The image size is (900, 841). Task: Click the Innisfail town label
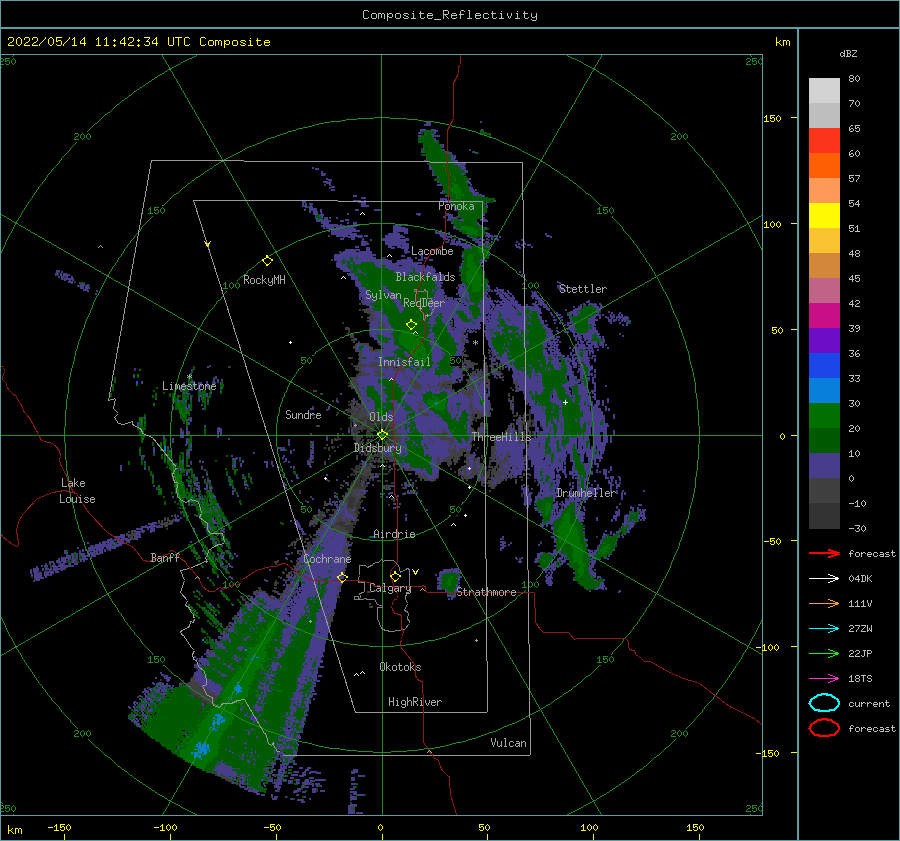point(404,362)
